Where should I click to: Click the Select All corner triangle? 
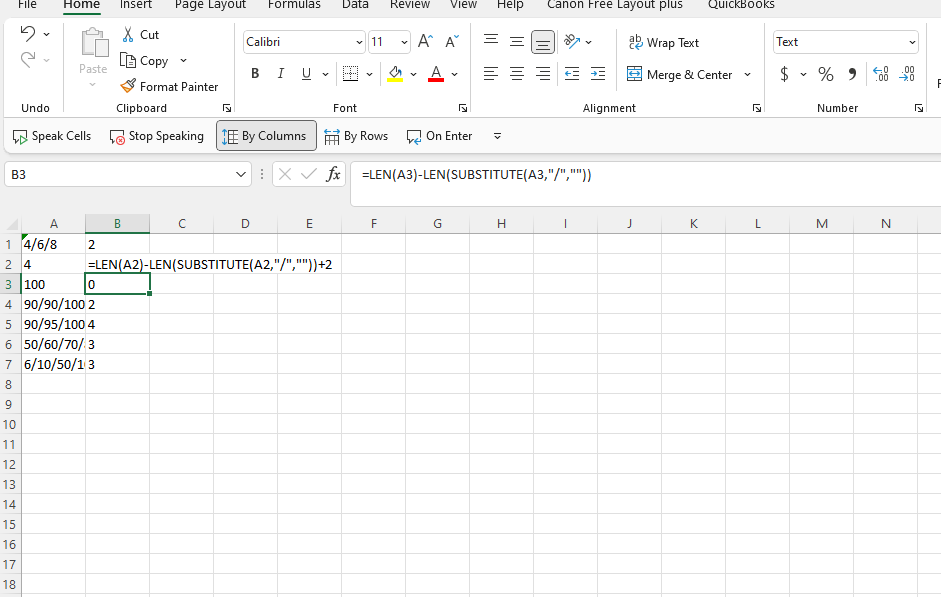click(x=11, y=224)
